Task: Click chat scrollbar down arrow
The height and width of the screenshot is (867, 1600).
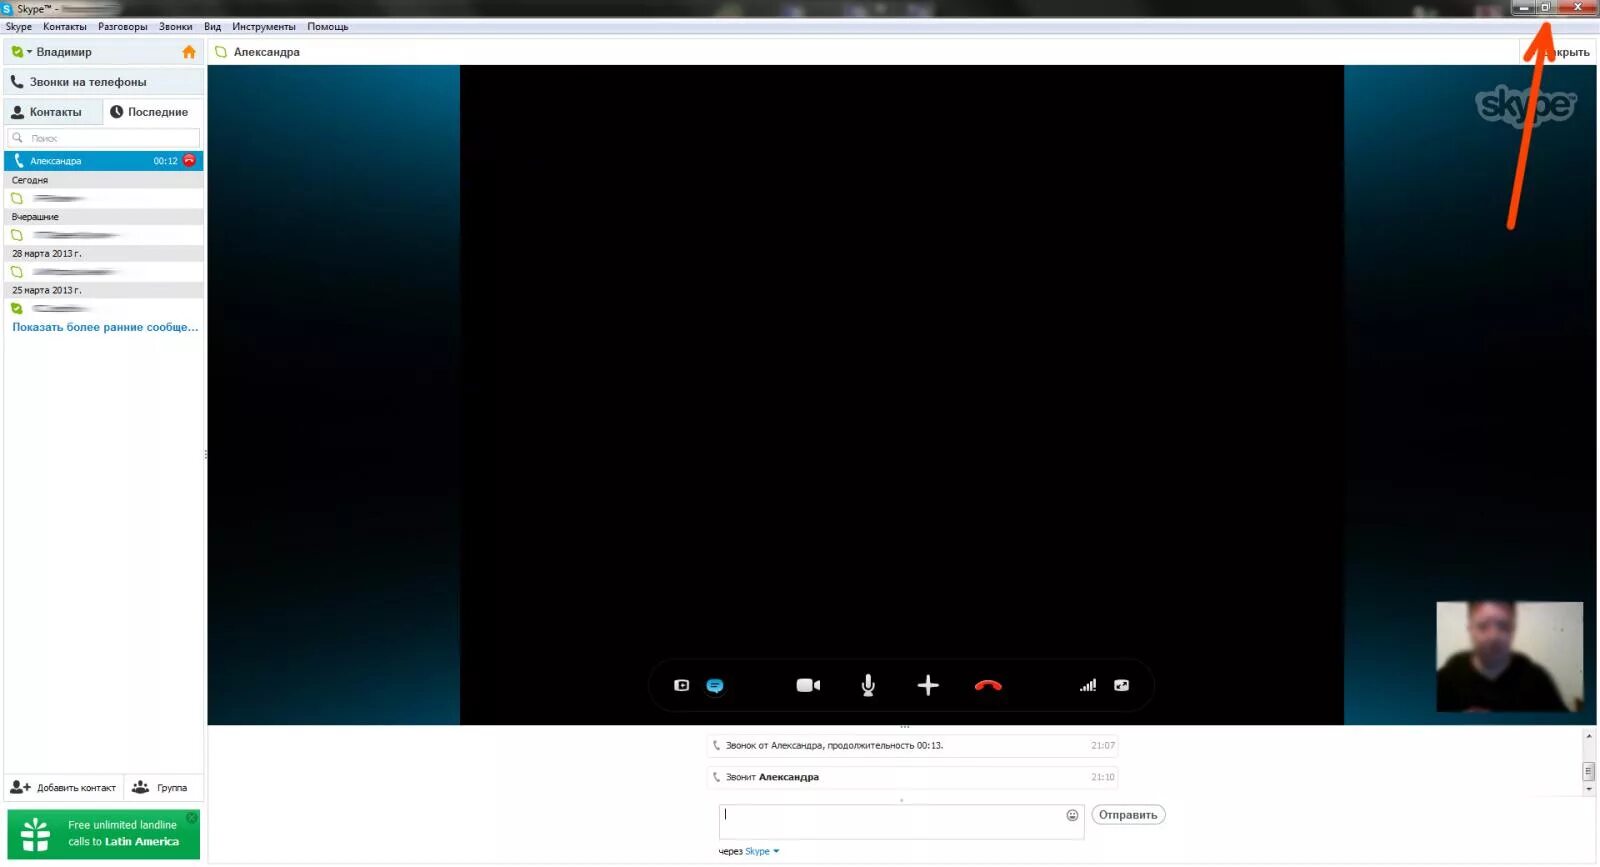Action: (x=1589, y=790)
